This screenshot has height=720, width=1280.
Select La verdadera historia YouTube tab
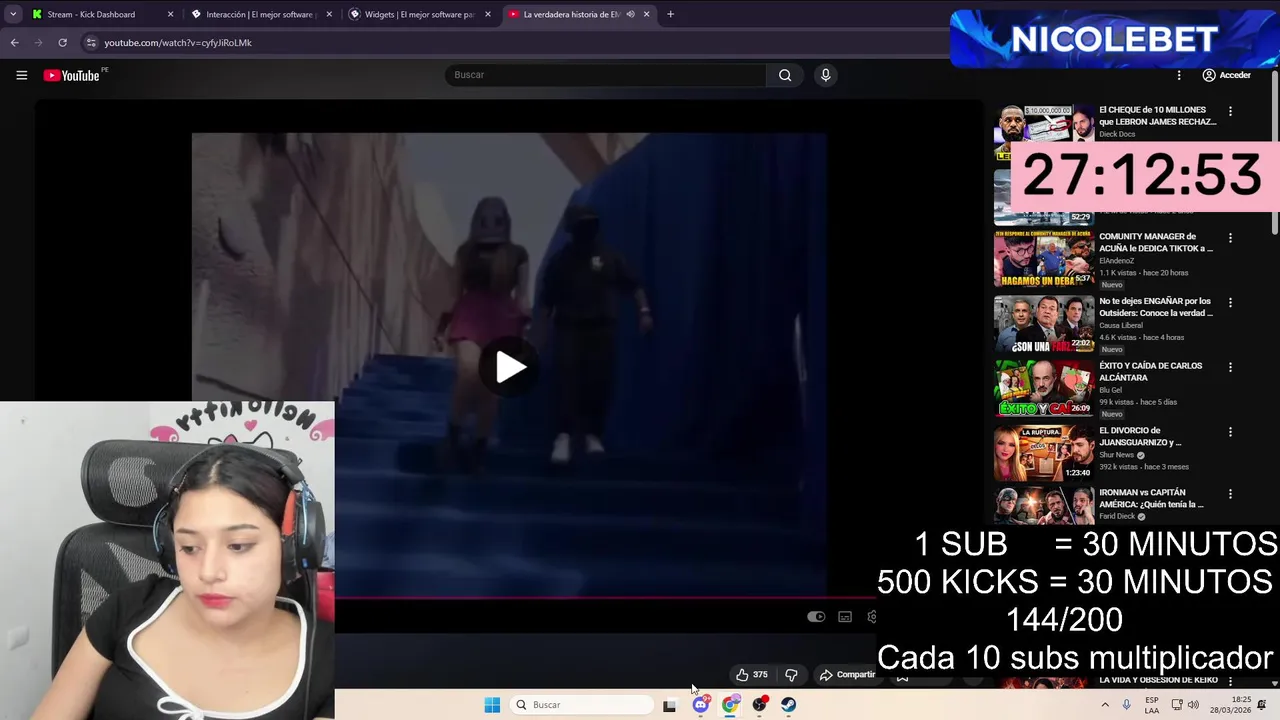tap(571, 14)
